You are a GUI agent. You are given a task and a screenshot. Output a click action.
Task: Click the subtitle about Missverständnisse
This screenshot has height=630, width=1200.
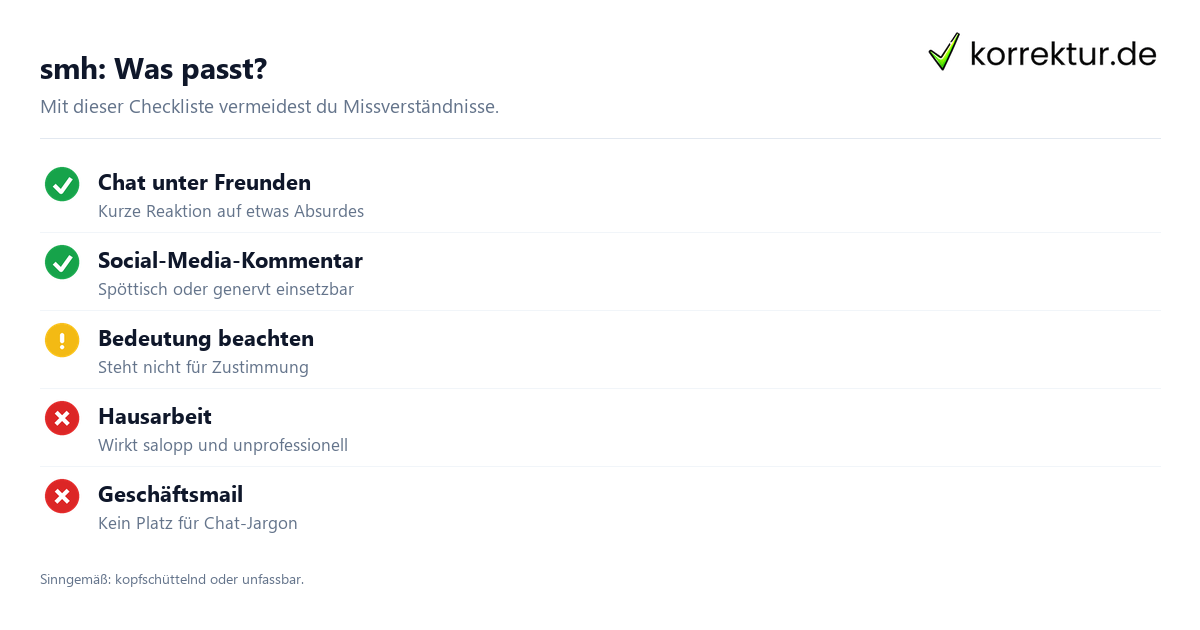coord(269,107)
